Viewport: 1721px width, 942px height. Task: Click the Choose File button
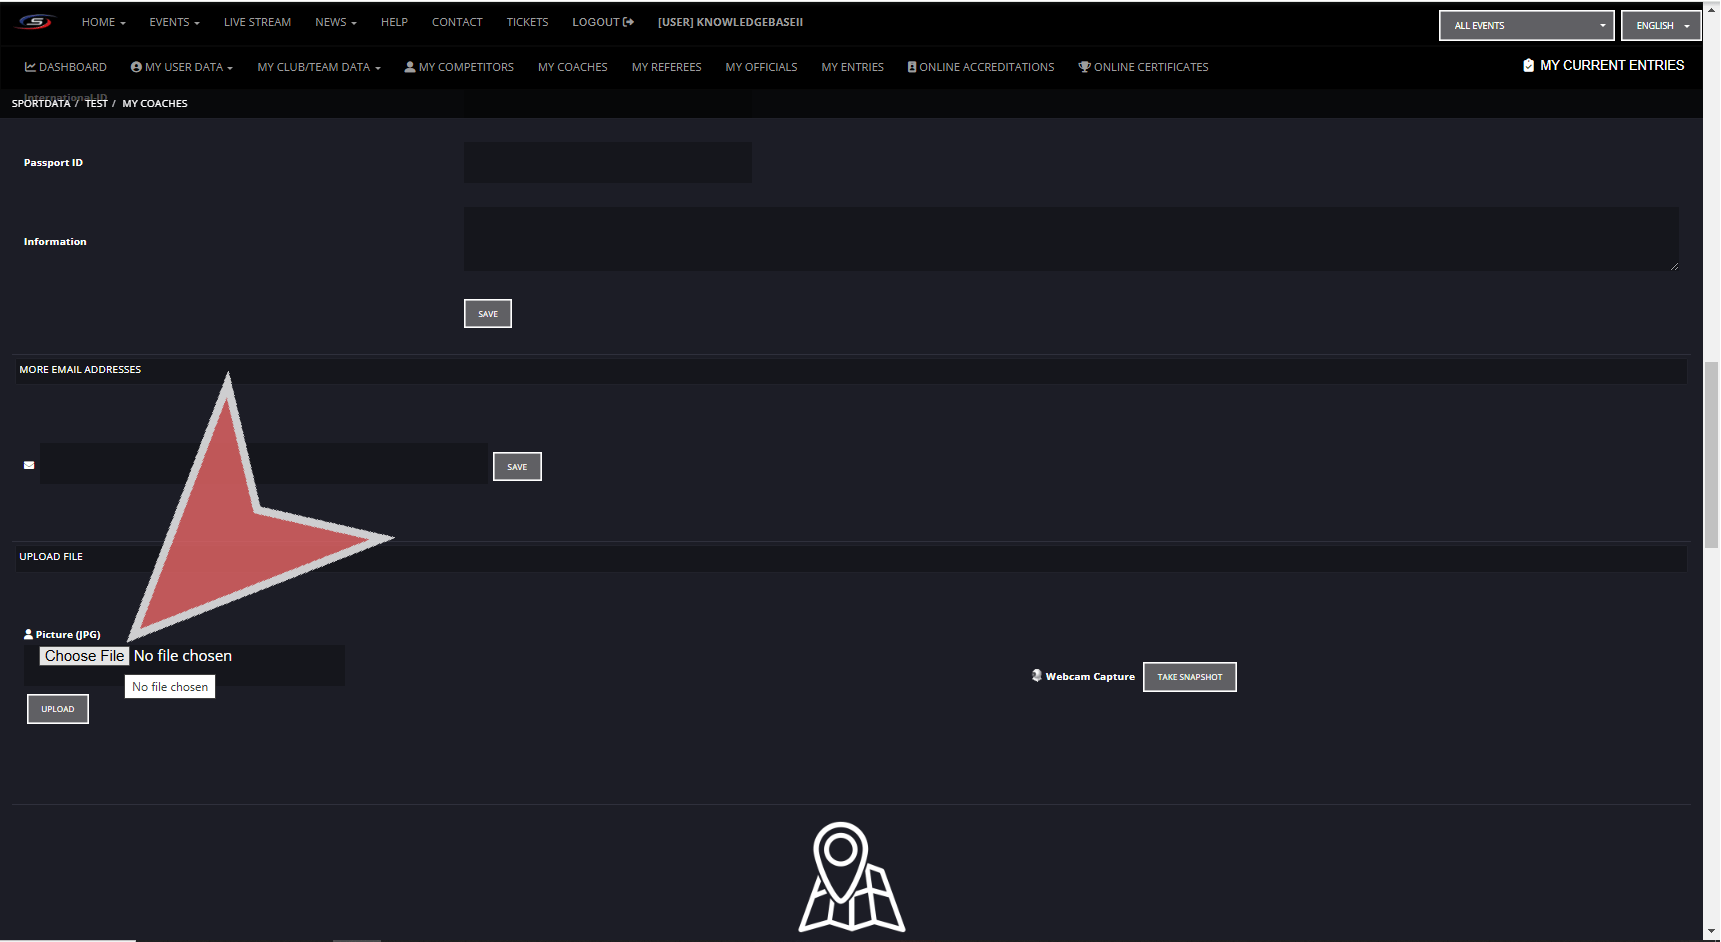point(84,656)
